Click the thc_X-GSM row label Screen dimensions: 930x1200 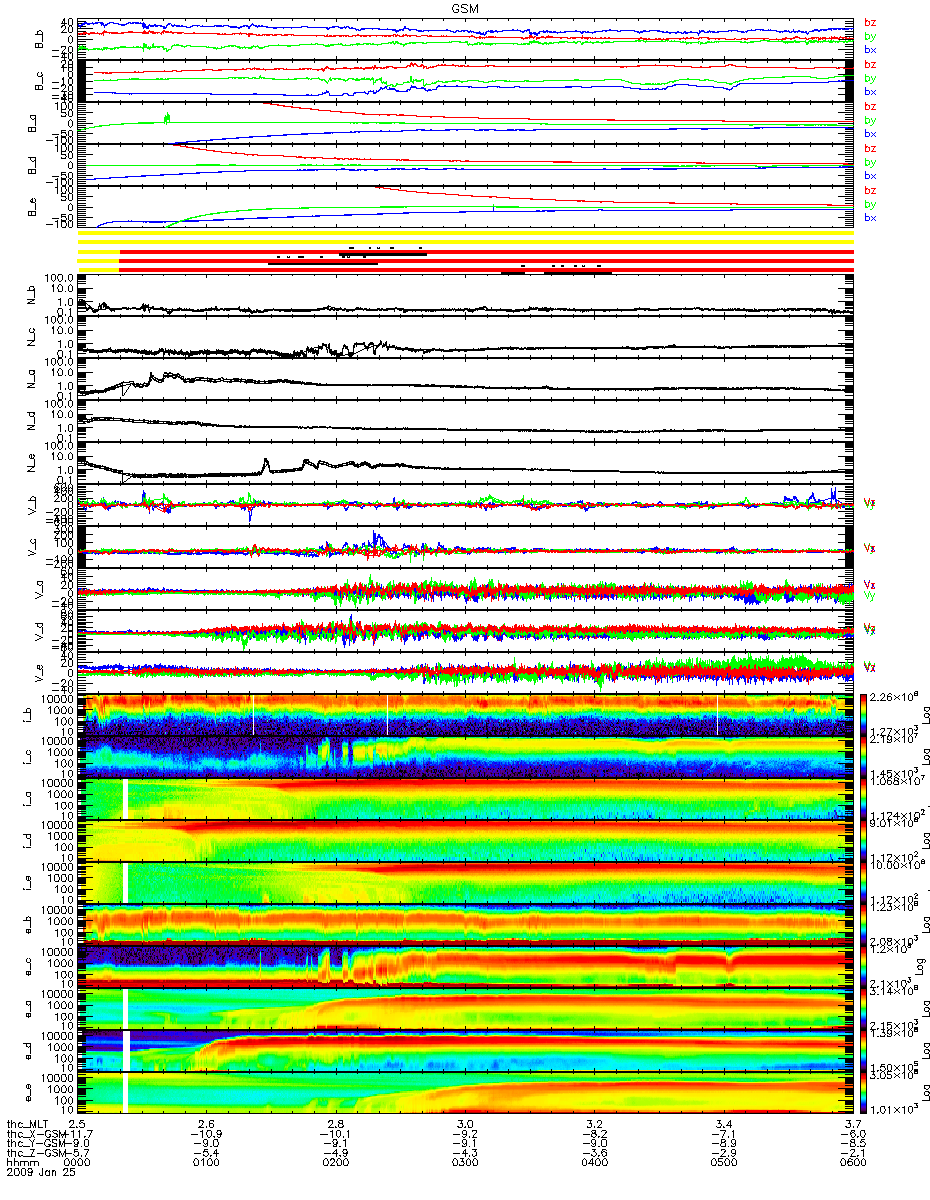tap(37, 1135)
